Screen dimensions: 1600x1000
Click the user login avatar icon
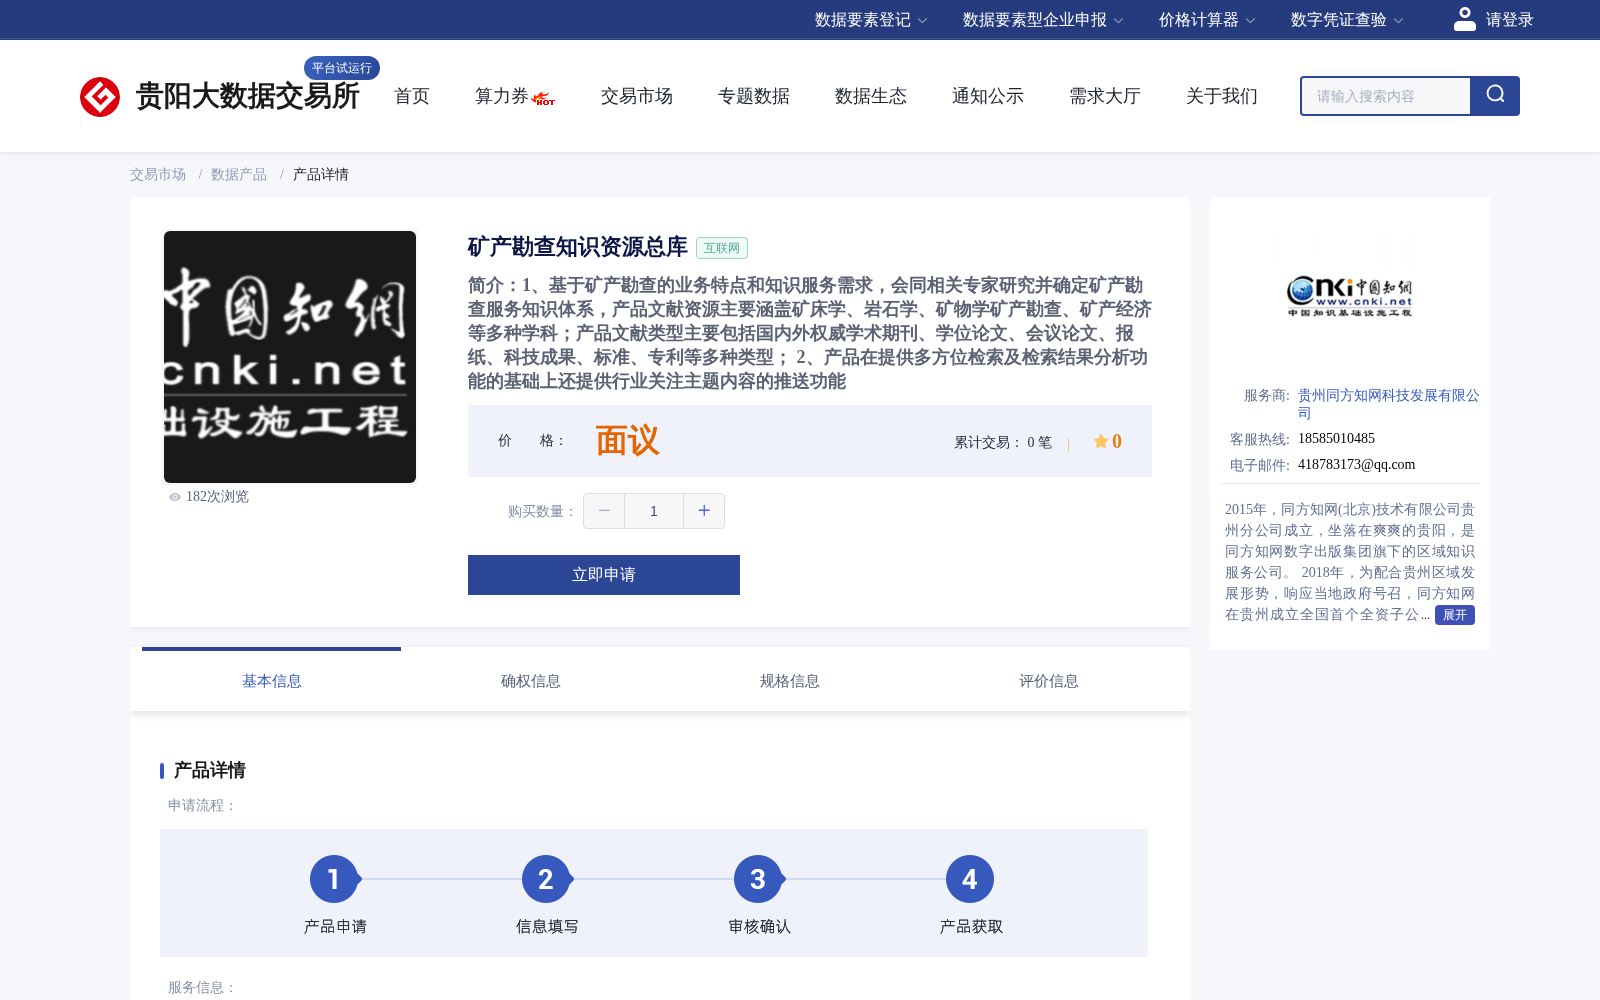point(1465,19)
